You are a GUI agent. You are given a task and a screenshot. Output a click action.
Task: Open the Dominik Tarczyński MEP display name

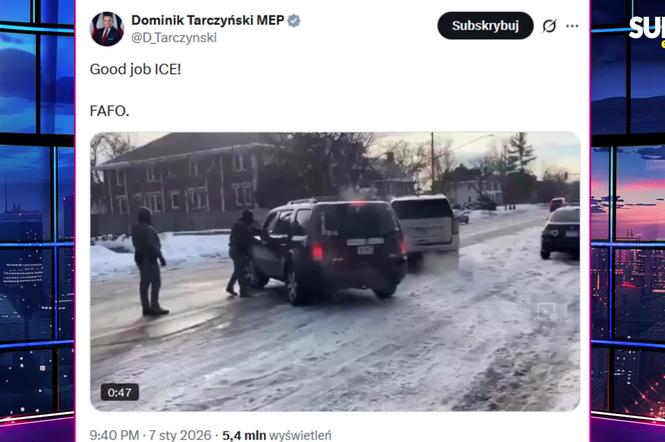207,20
